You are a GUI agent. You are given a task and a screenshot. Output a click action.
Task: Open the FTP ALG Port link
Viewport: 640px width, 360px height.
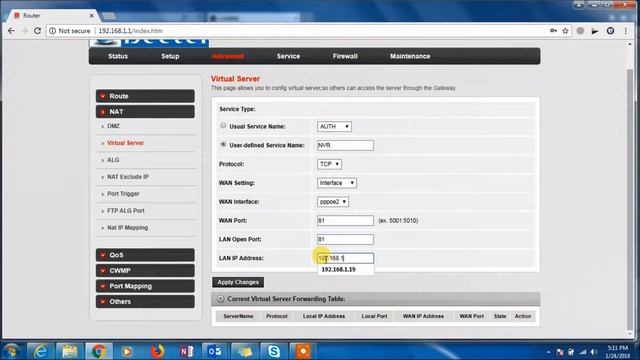tap(126, 211)
